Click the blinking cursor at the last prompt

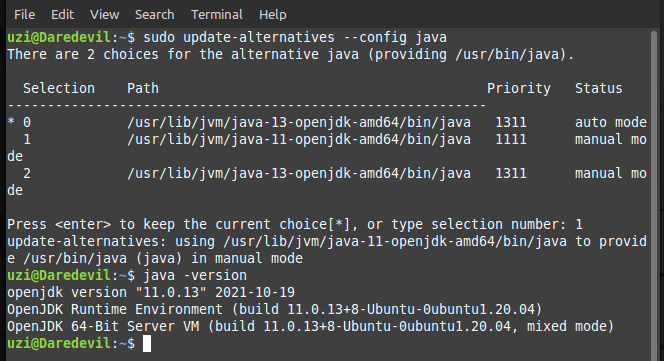click(x=147, y=343)
